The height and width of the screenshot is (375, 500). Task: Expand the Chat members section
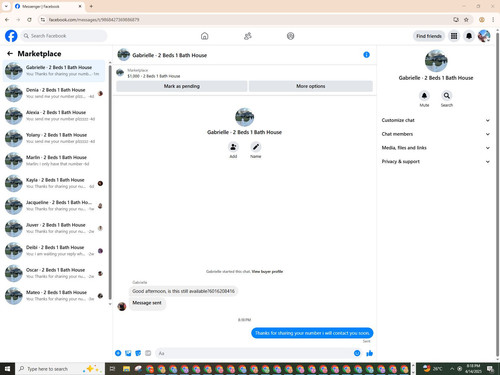436,134
